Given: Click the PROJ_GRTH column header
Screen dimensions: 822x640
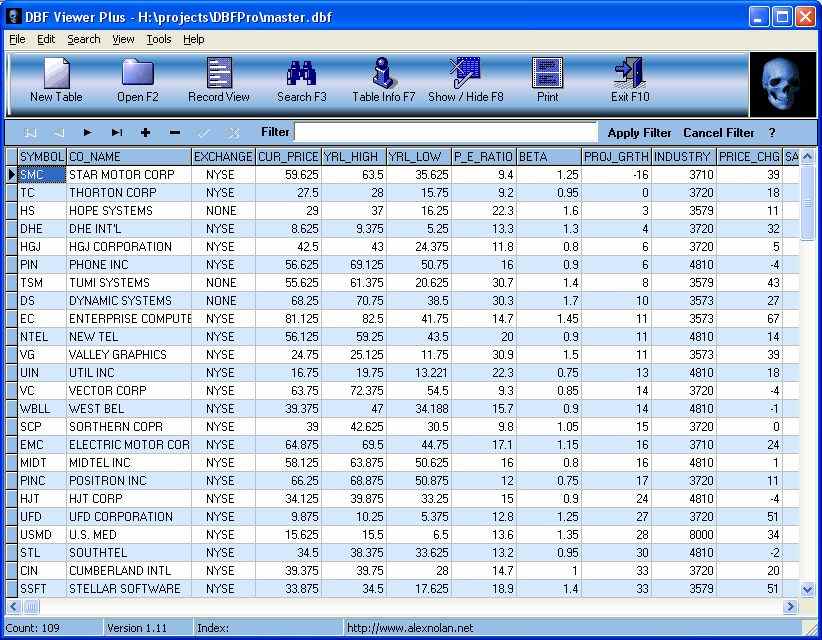Looking at the screenshot, I should coord(616,157).
